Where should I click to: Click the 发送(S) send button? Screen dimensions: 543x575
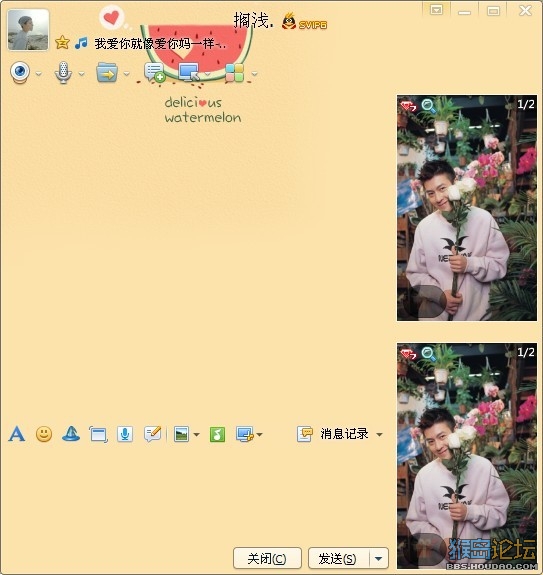point(338,558)
